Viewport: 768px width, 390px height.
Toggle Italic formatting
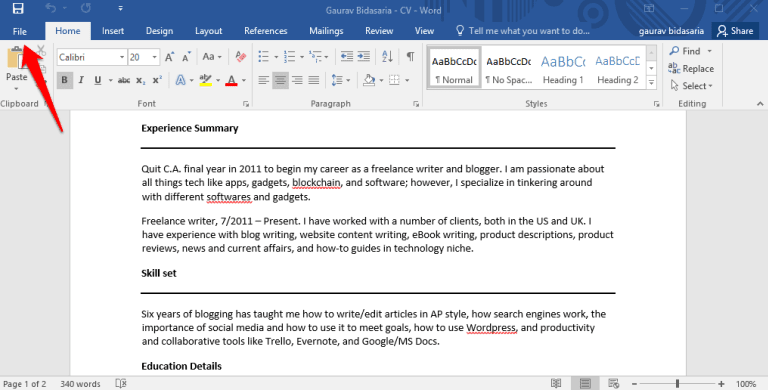(81, 80)
